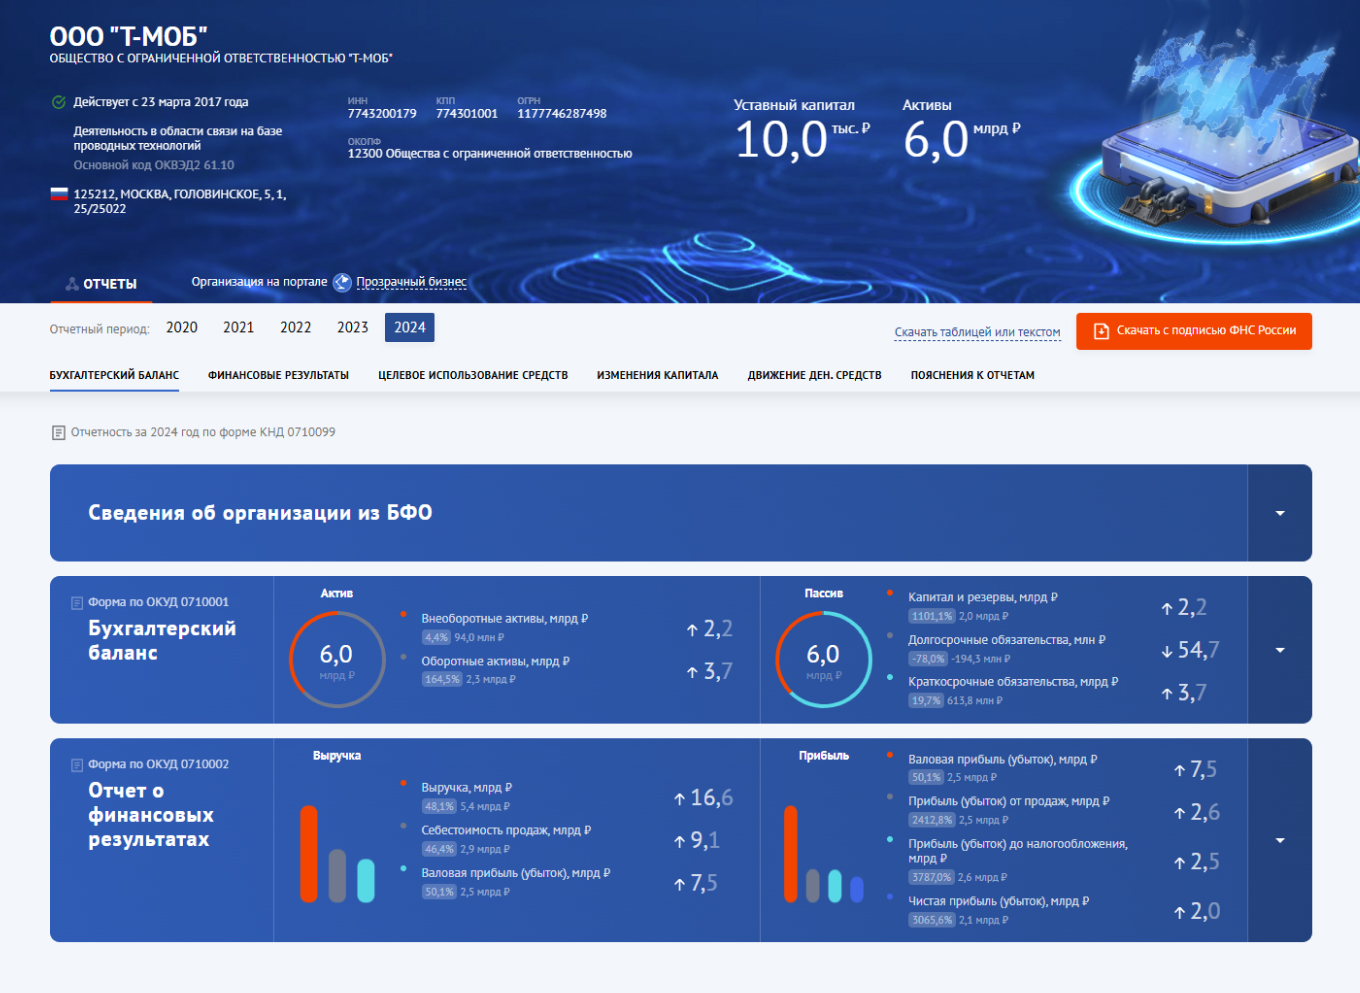Screen dimensions: 1360x993
Task: Click the Долгосрочные обязательства row label
Action: coord(1007,640)
